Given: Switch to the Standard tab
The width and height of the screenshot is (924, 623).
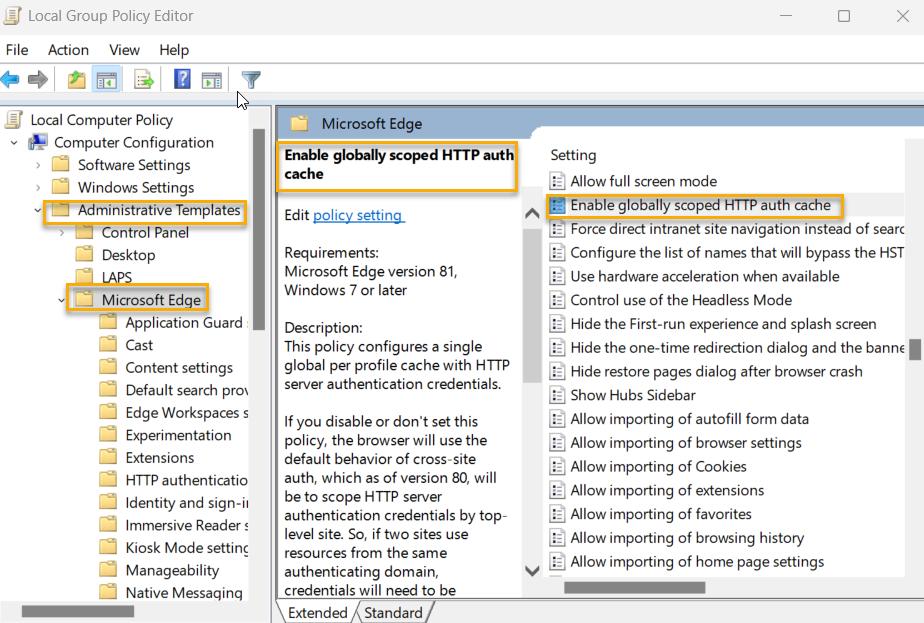Looking at the screenshot, I should click(x=394, y=611).
